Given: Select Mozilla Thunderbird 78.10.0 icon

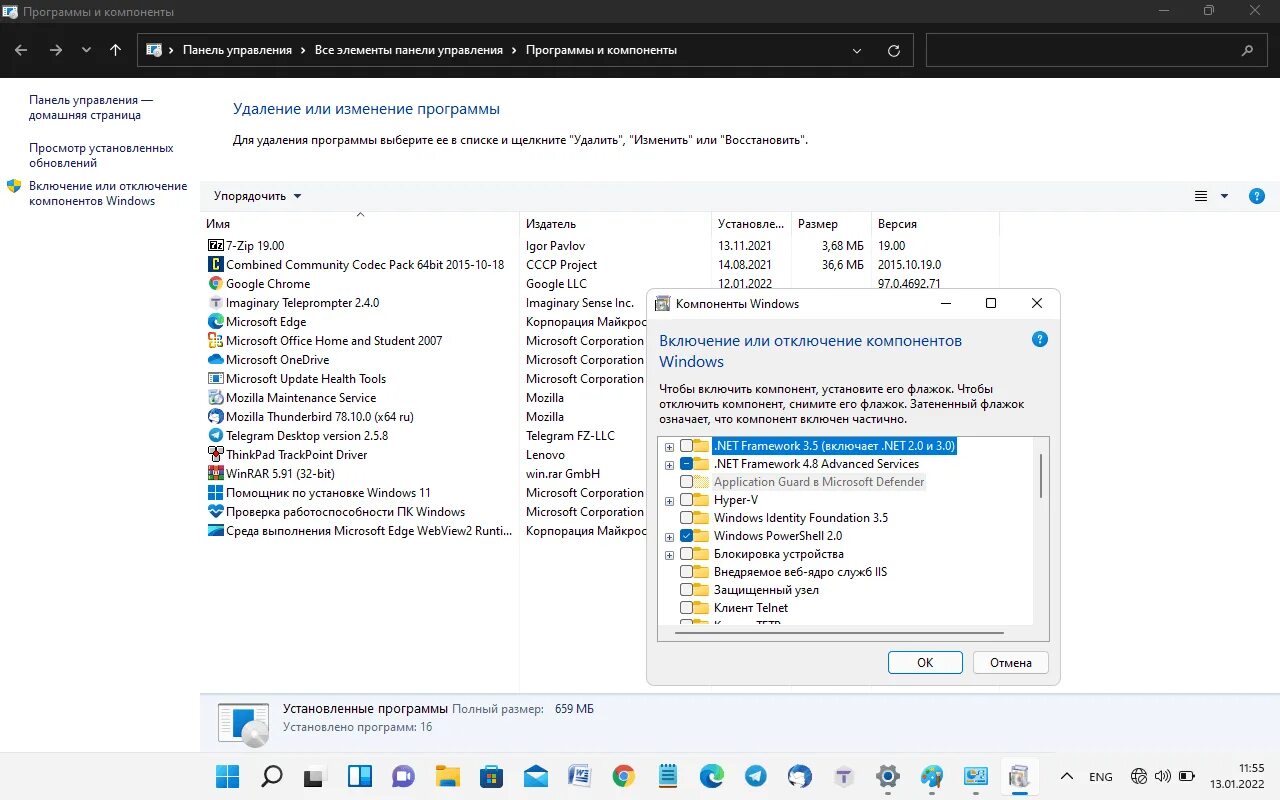Looking at the screenshot, I should 215,416.
